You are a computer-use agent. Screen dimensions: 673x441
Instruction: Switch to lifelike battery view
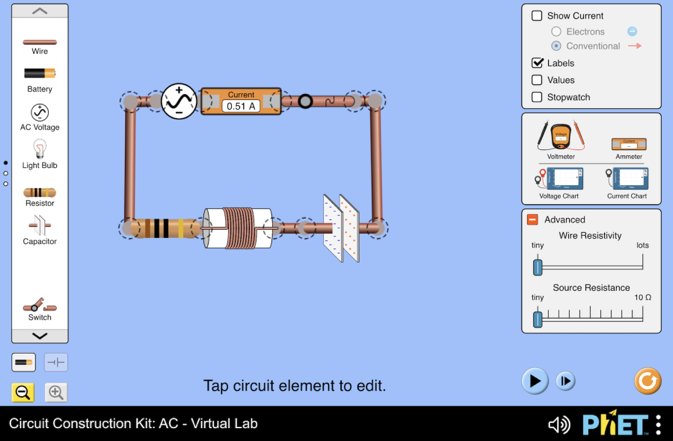(23, 362)
